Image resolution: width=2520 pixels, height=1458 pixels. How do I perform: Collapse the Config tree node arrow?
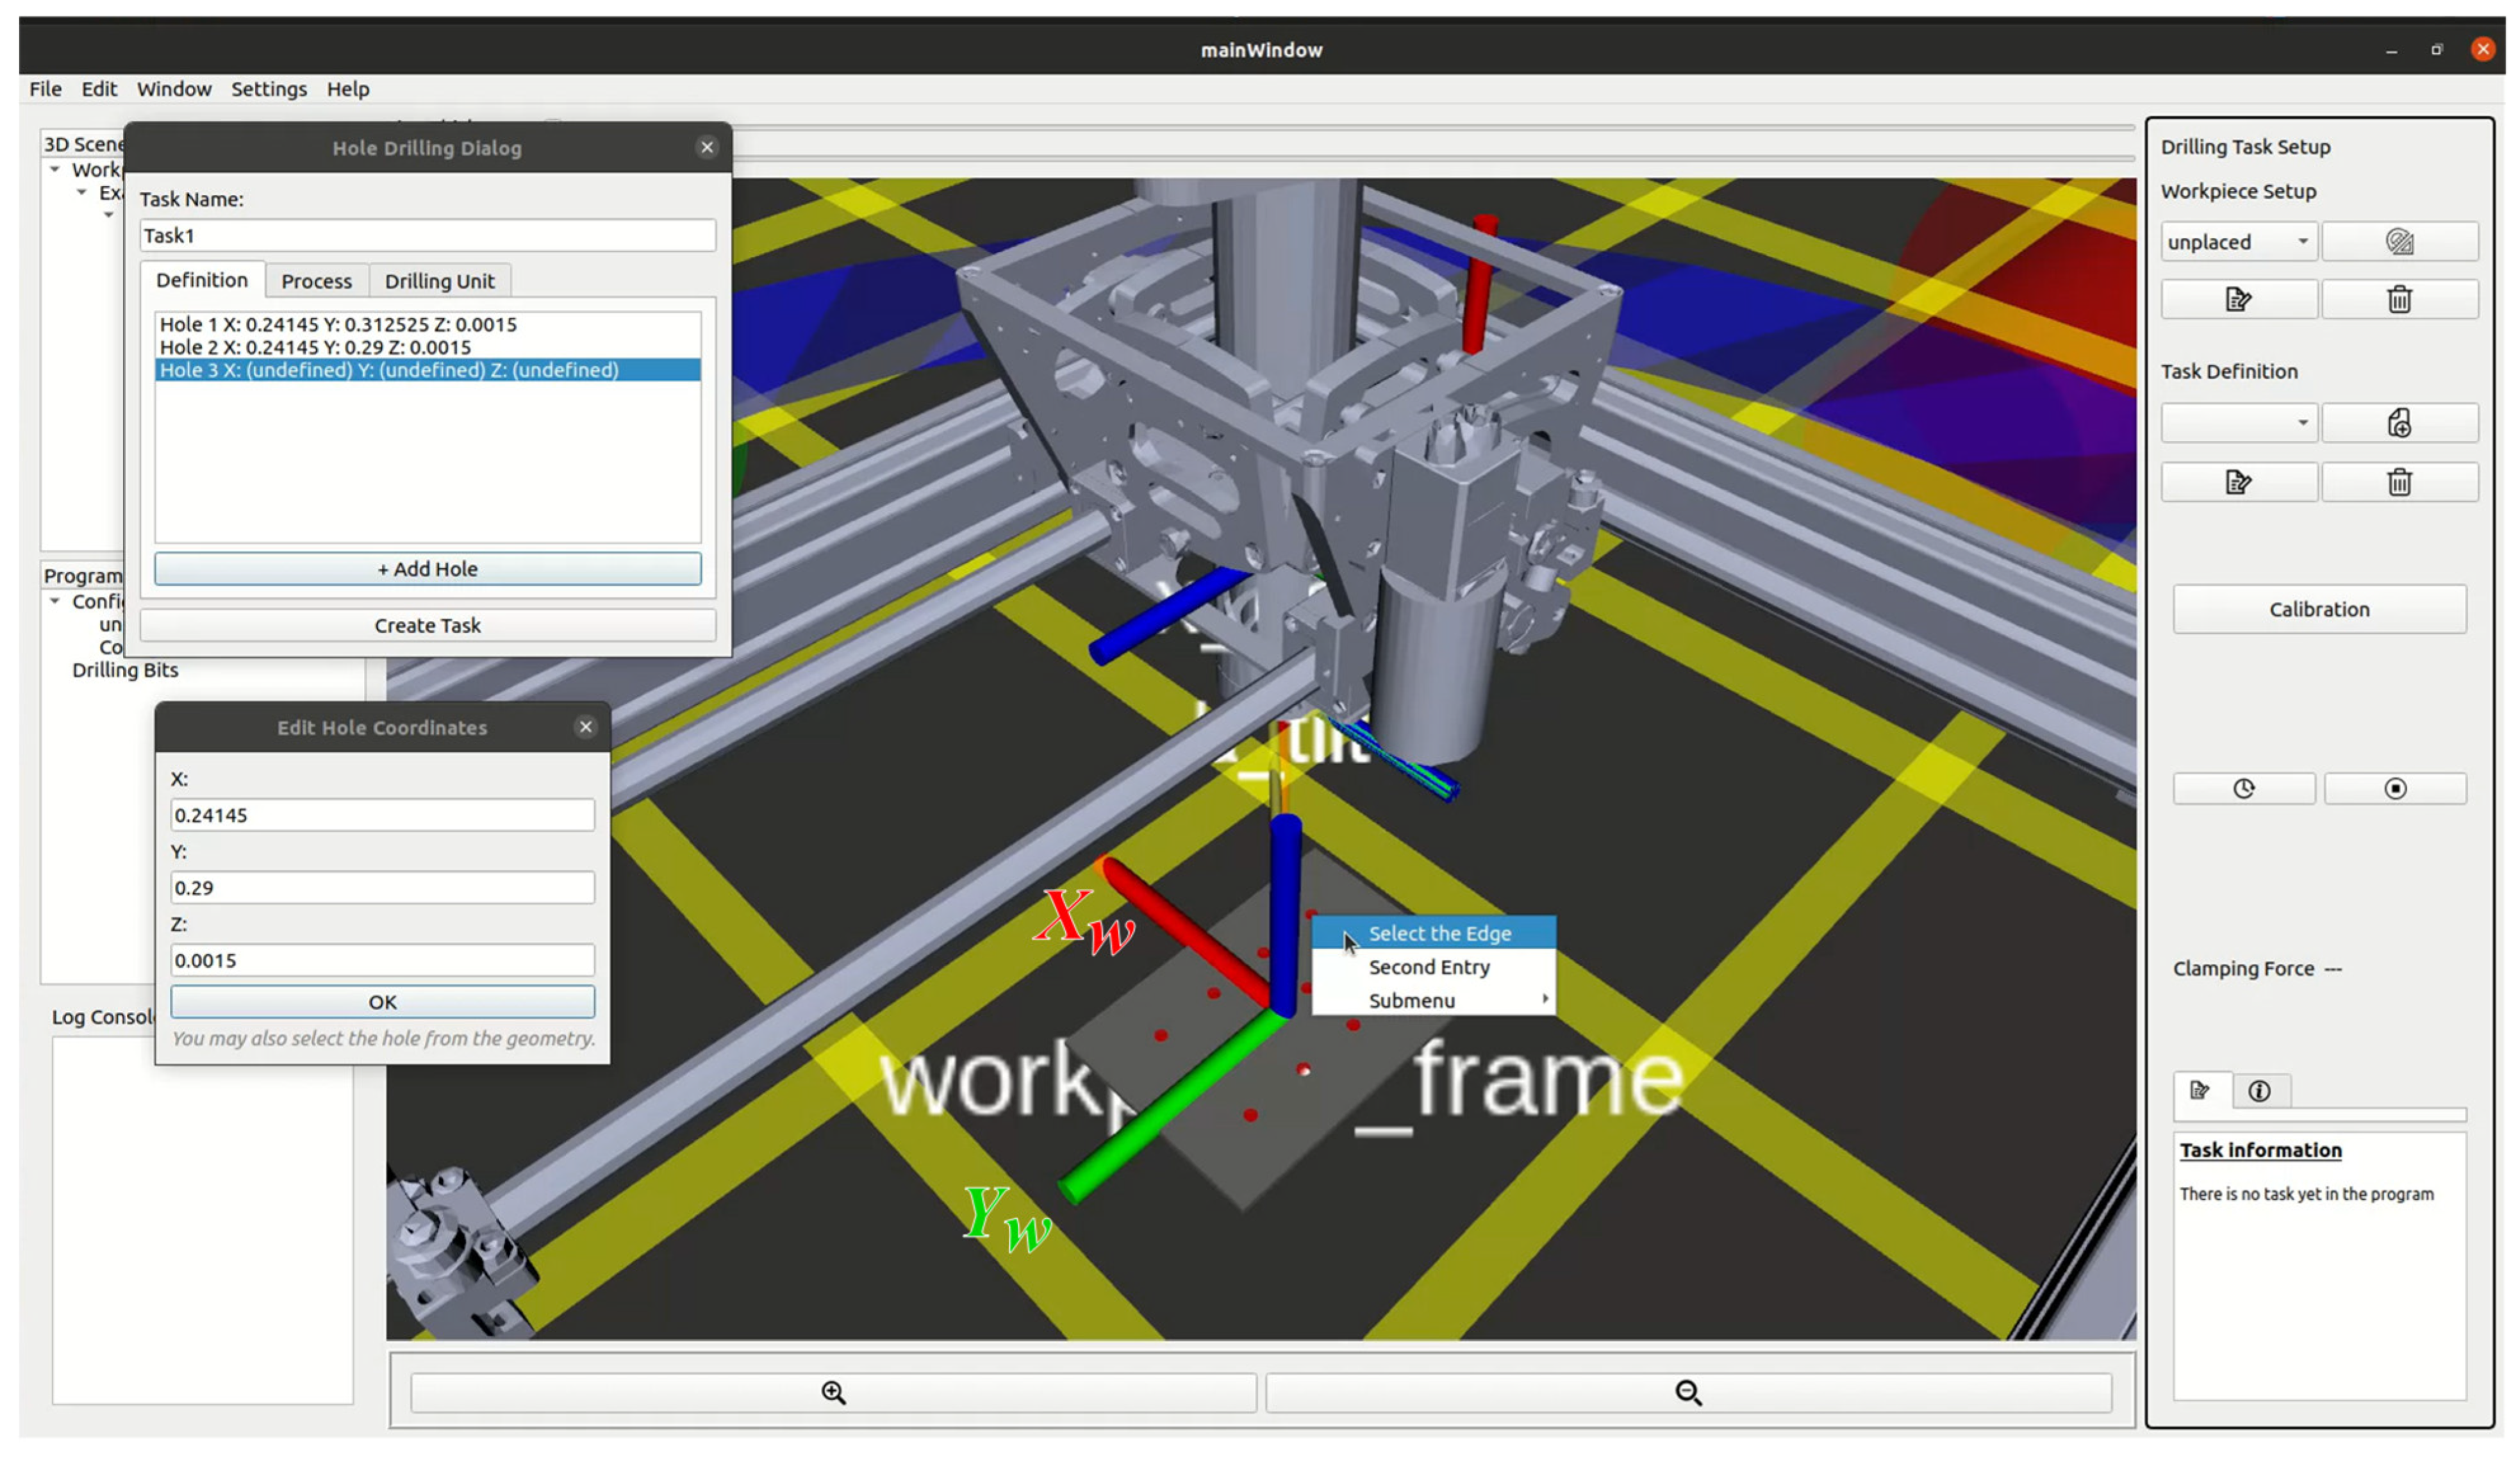[x=55, y=601]
